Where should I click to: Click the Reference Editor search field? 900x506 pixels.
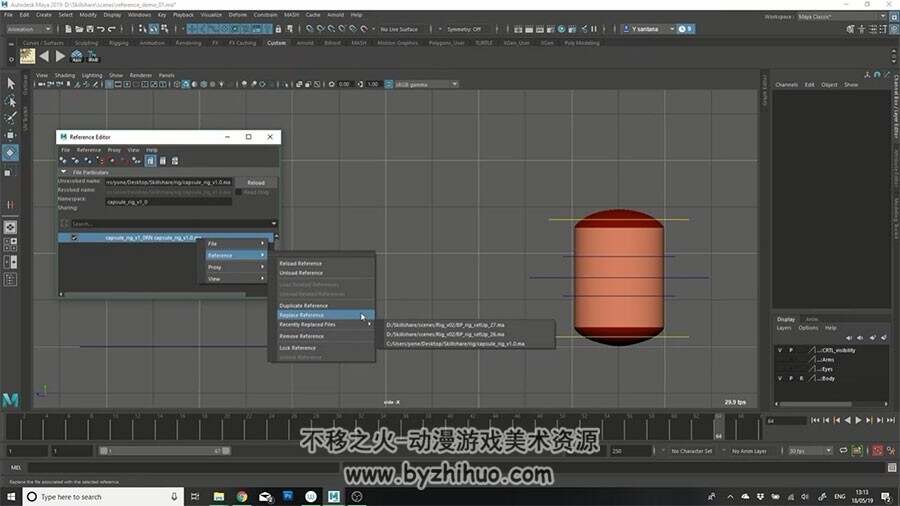click(169, 224)
